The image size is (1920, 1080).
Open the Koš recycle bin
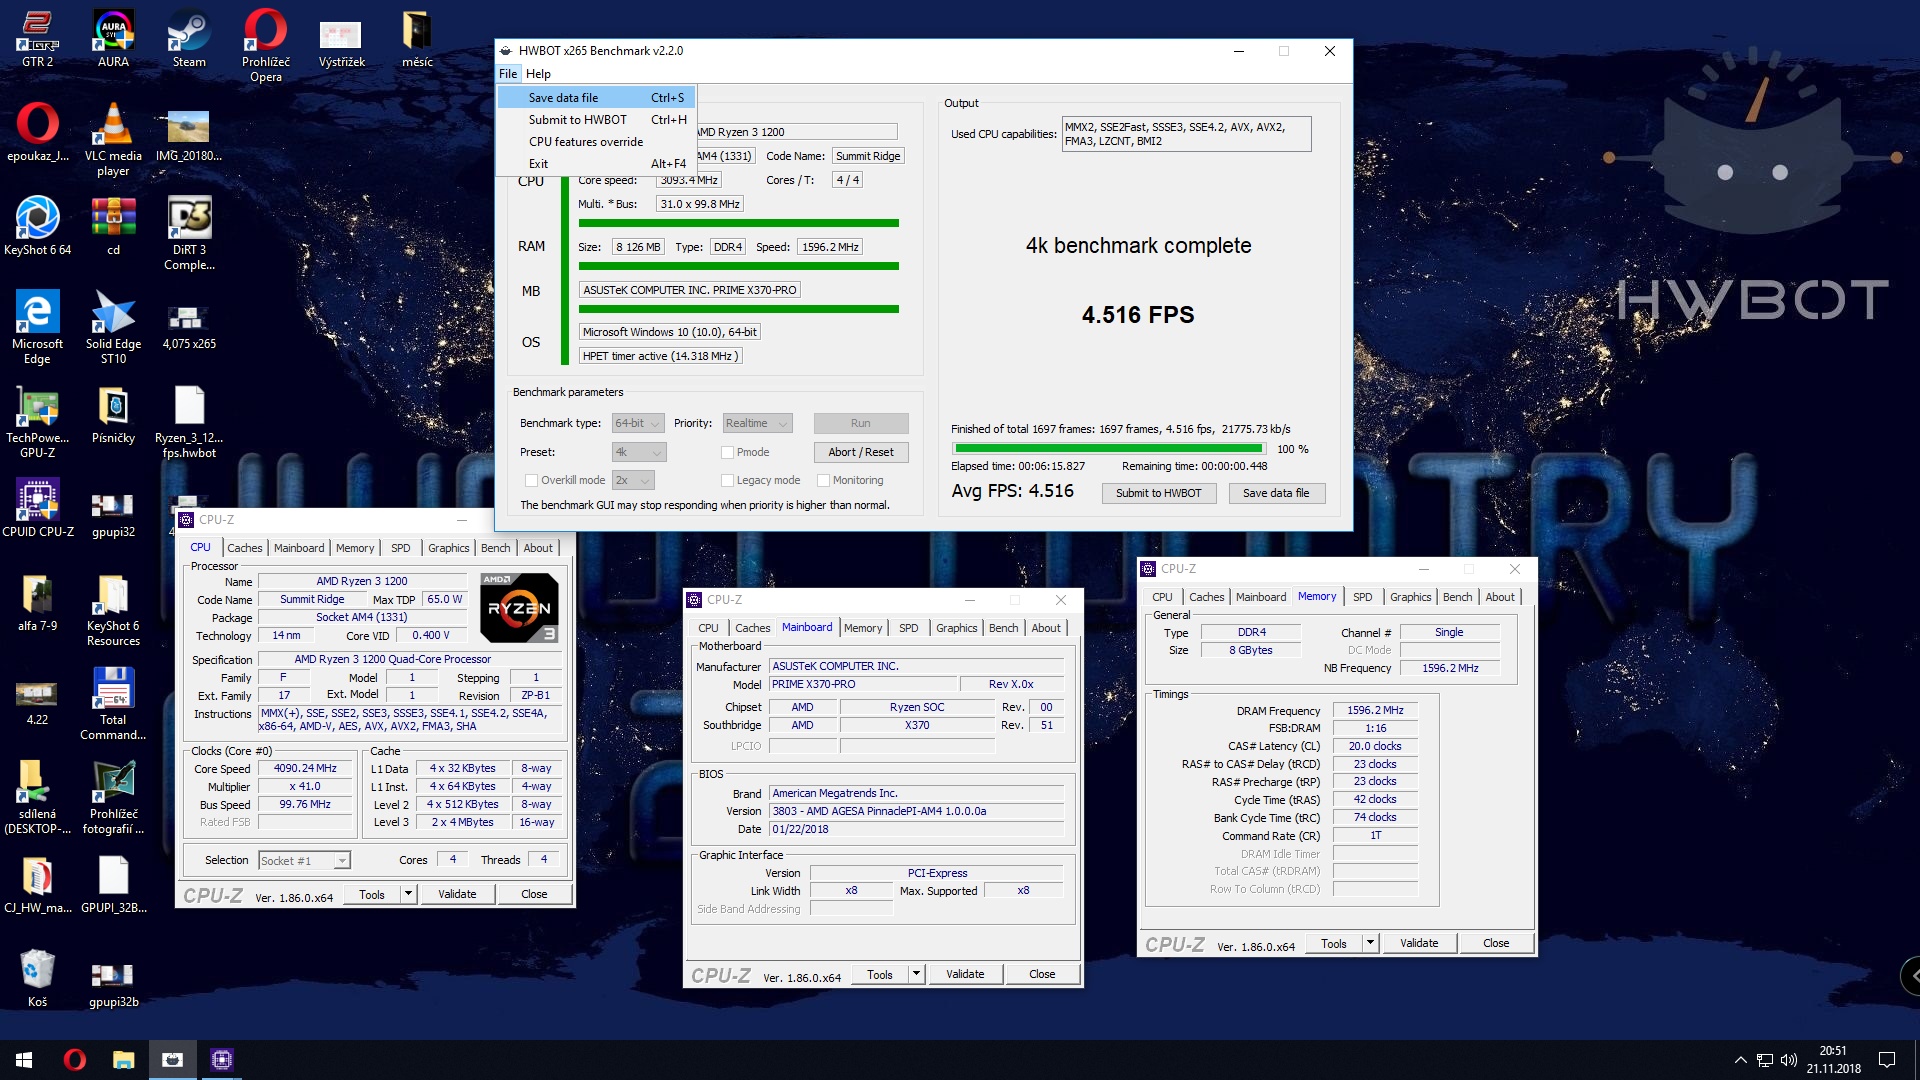[37, 978]
